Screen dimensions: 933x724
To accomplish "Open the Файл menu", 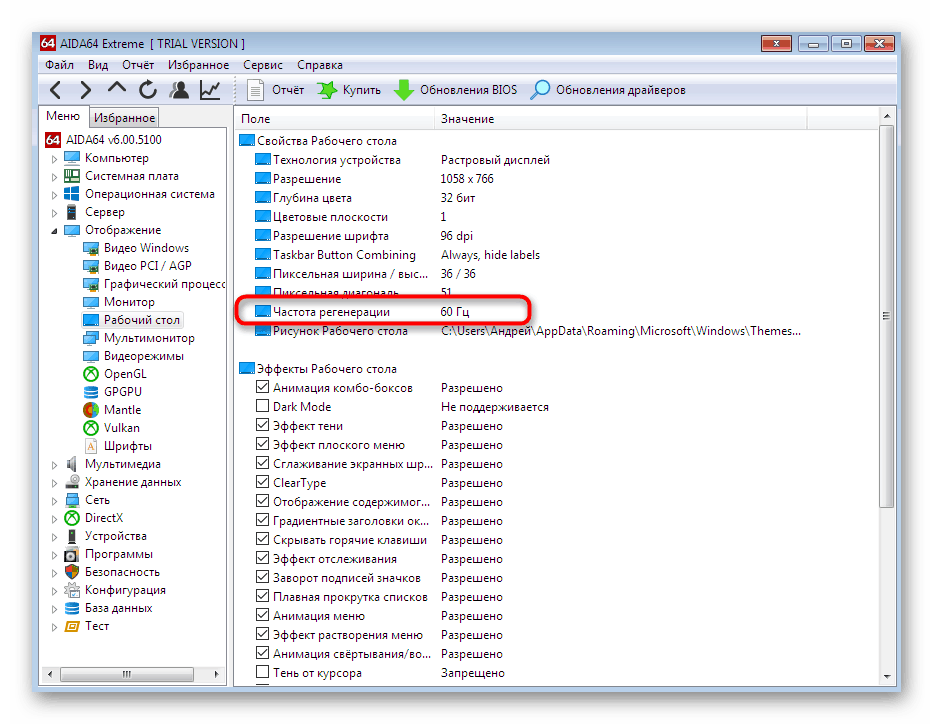I will (x=60, y=65).
